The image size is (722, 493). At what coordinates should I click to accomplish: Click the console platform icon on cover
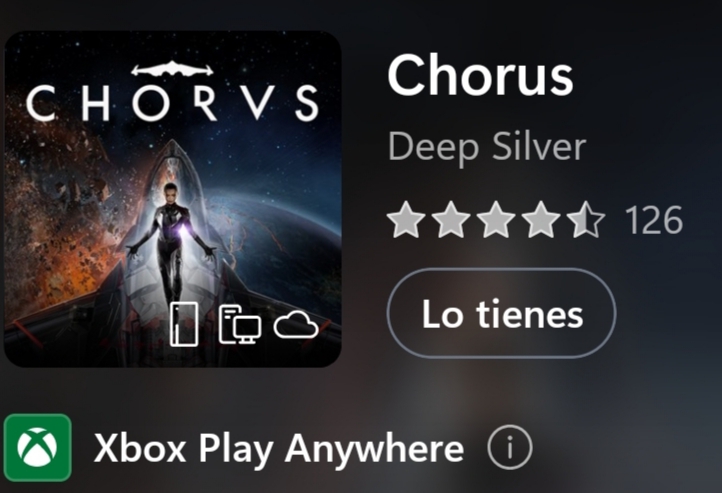pyautogui.click(x=184, y=324)
